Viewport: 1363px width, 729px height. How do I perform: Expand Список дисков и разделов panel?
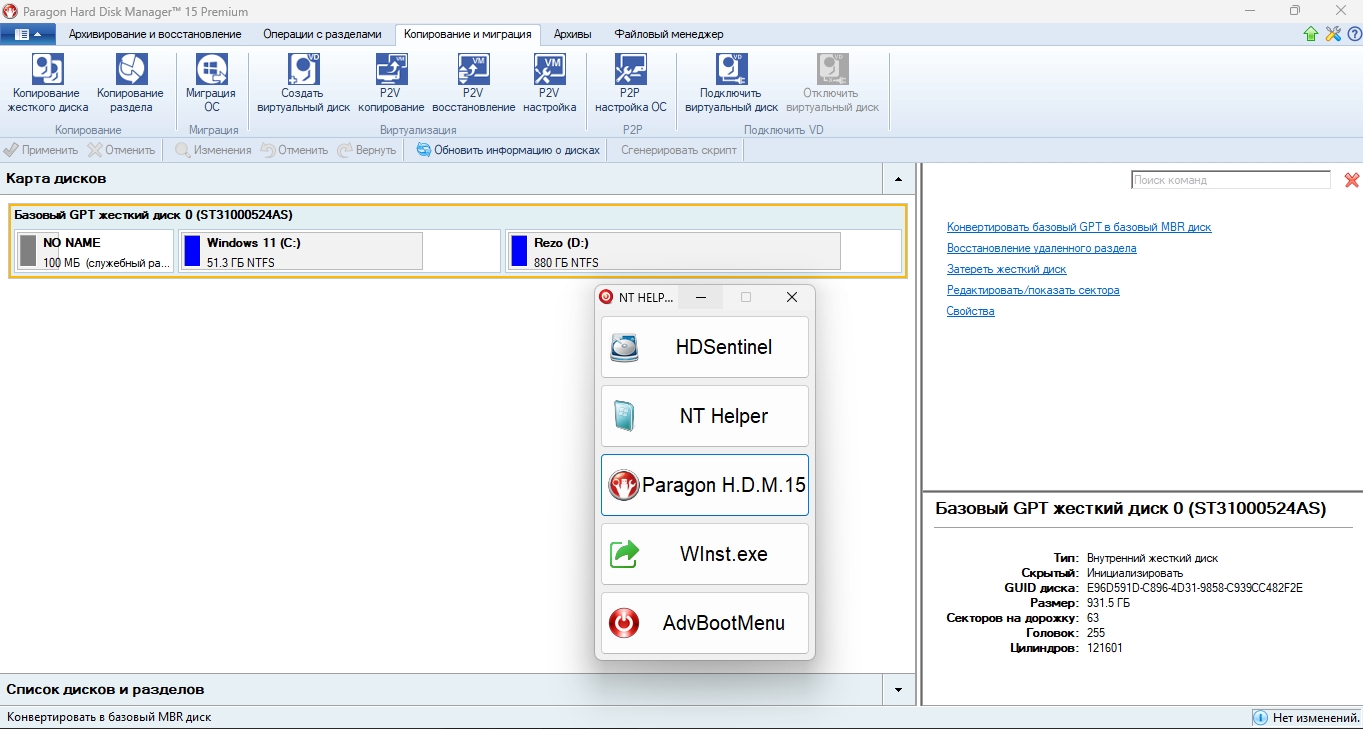[898, 690]
